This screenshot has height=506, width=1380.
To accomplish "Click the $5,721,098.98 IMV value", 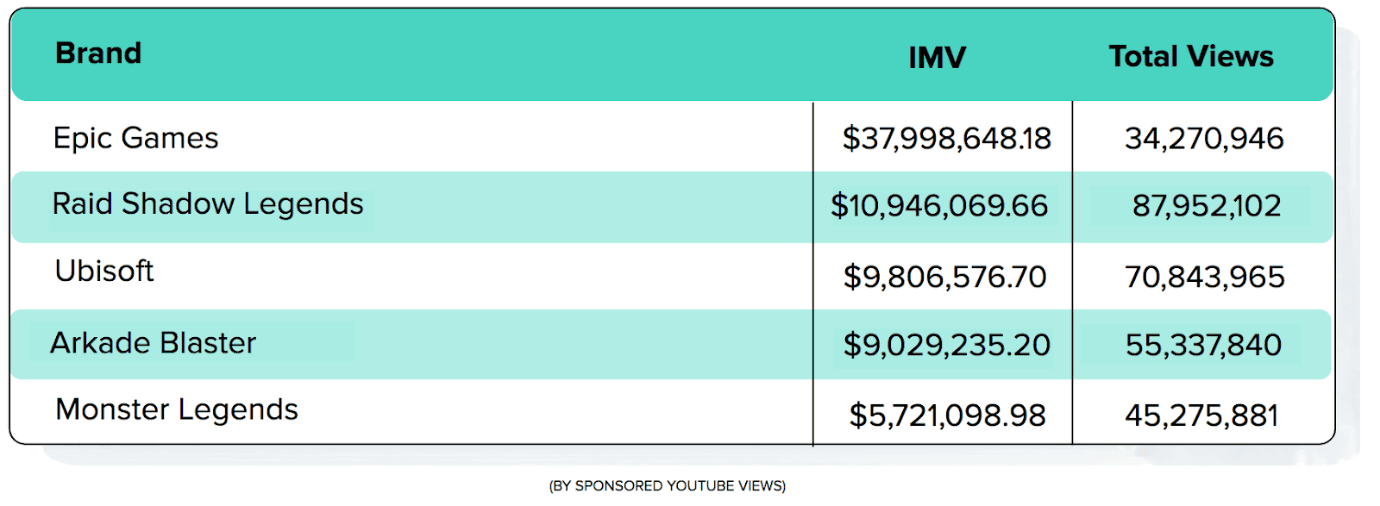I will click(947, 413).
